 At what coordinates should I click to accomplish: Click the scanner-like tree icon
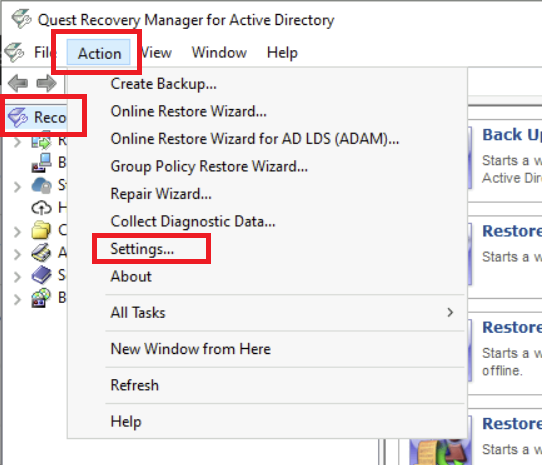tap(41, 253)
